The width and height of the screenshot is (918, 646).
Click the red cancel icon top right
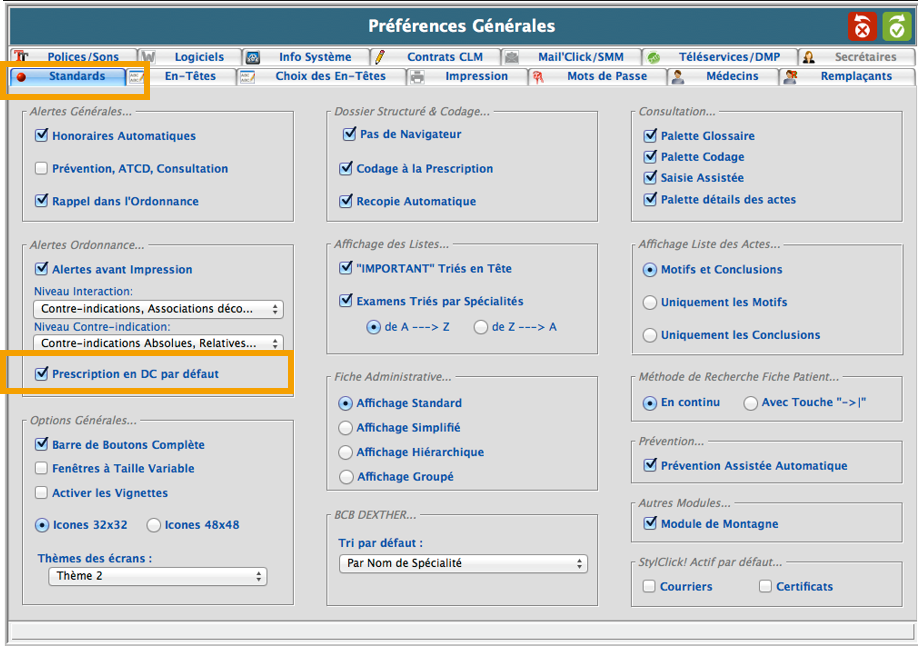coord(862,26)
